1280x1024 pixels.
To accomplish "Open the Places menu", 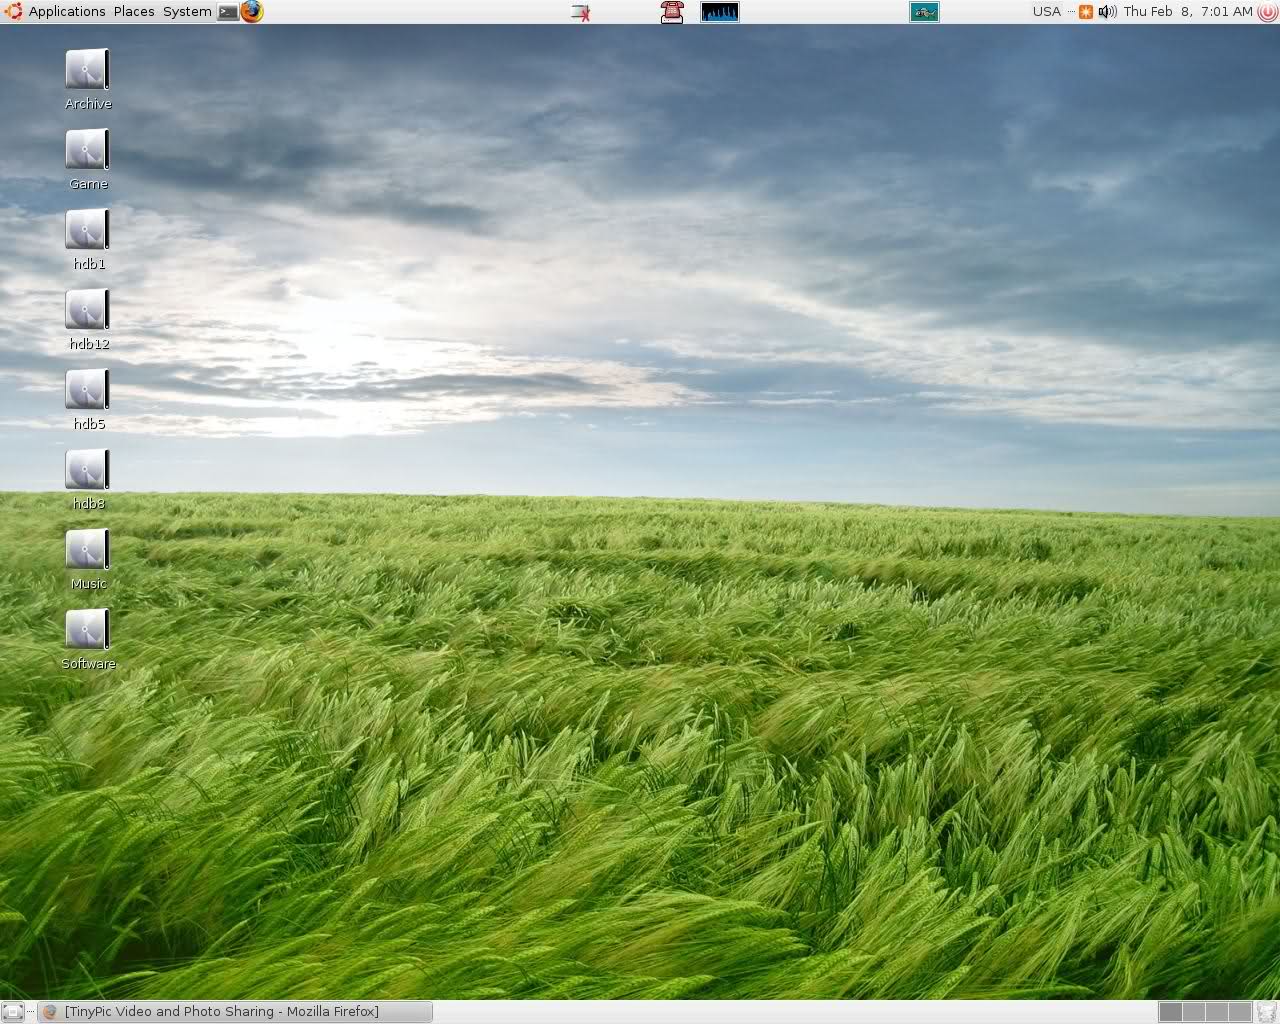I will pyautogui.click(x=134, y=12).
